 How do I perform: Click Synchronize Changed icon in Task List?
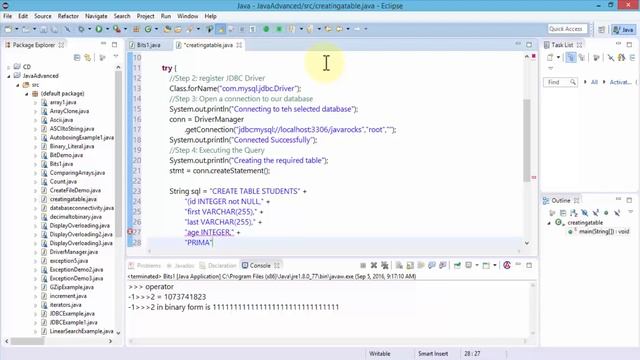click(621, 58)
